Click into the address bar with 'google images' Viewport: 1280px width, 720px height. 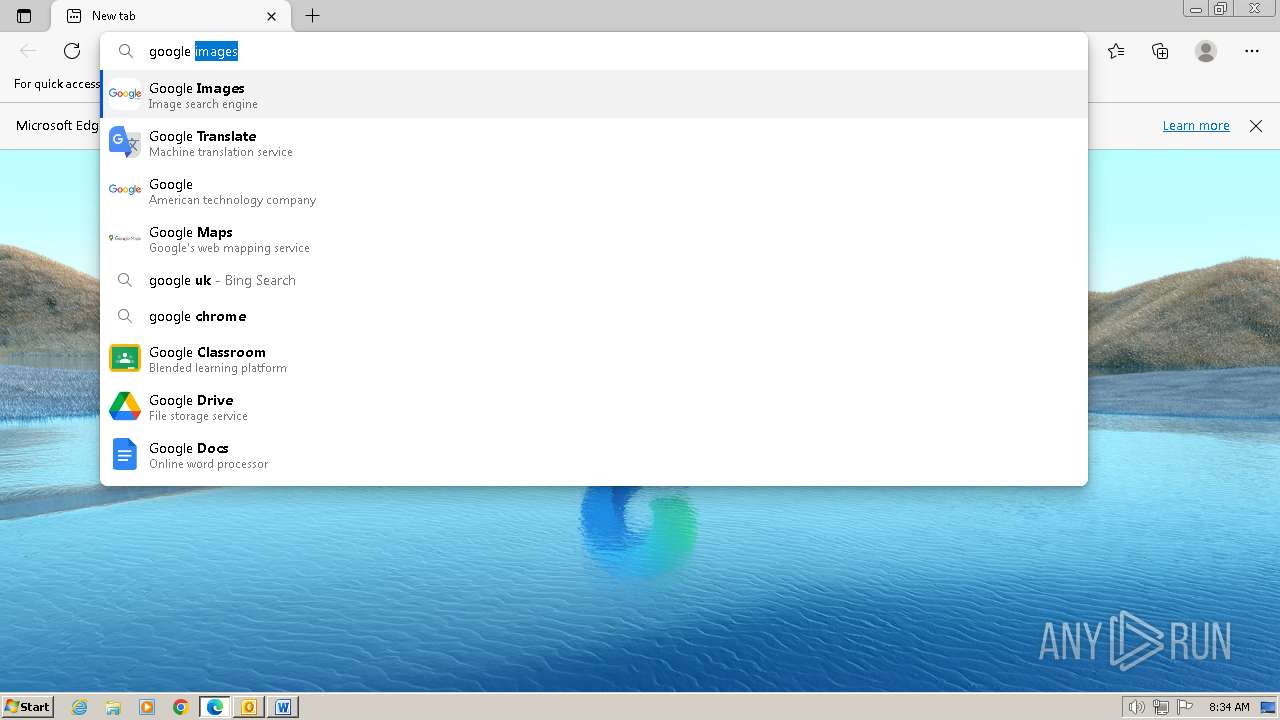tap(594, 51)
